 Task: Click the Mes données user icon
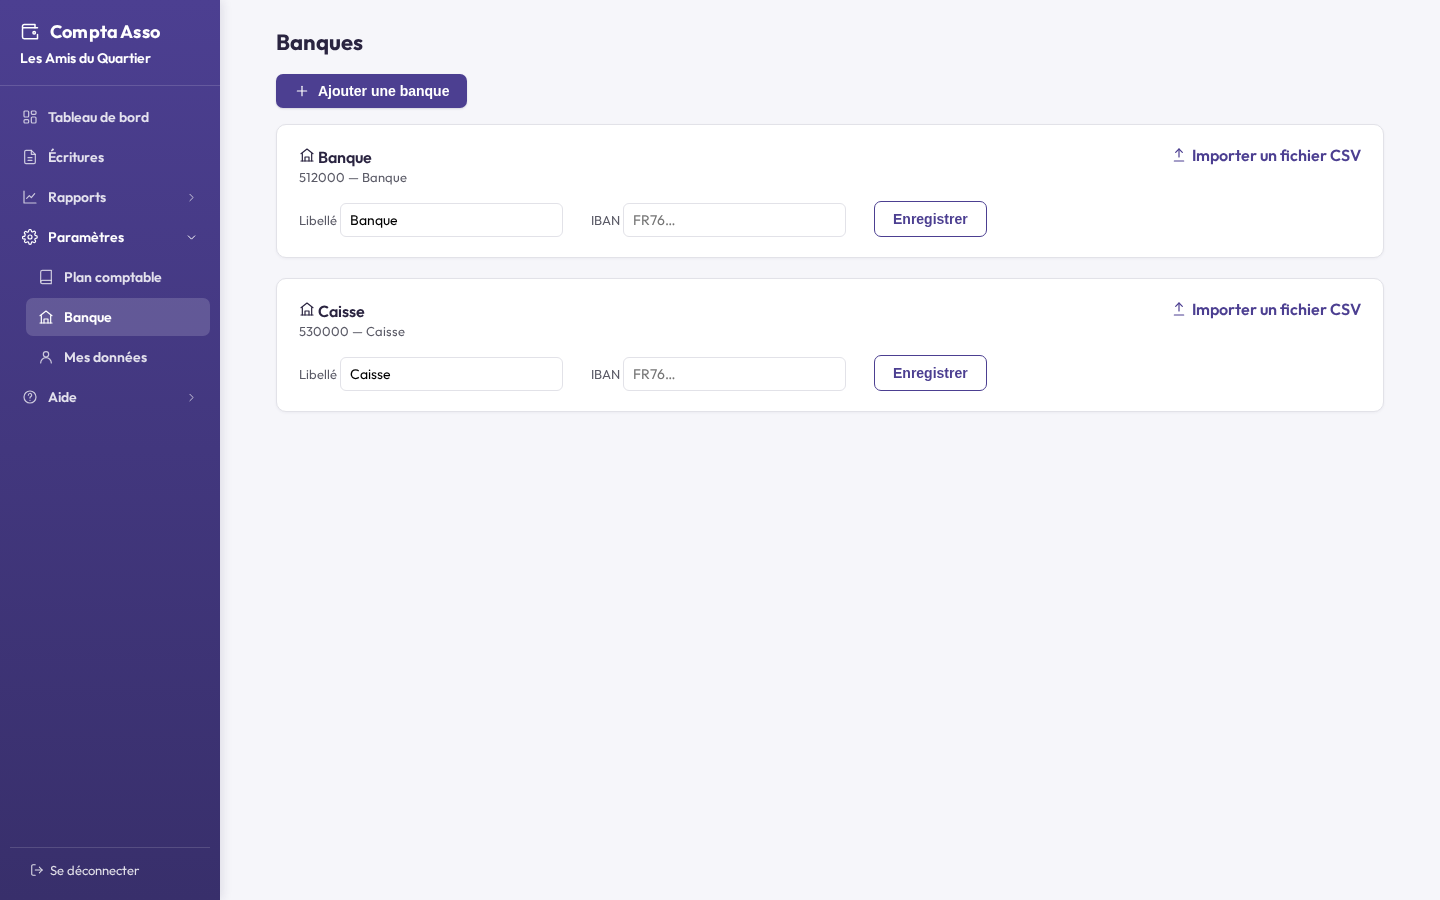(46, 357)
